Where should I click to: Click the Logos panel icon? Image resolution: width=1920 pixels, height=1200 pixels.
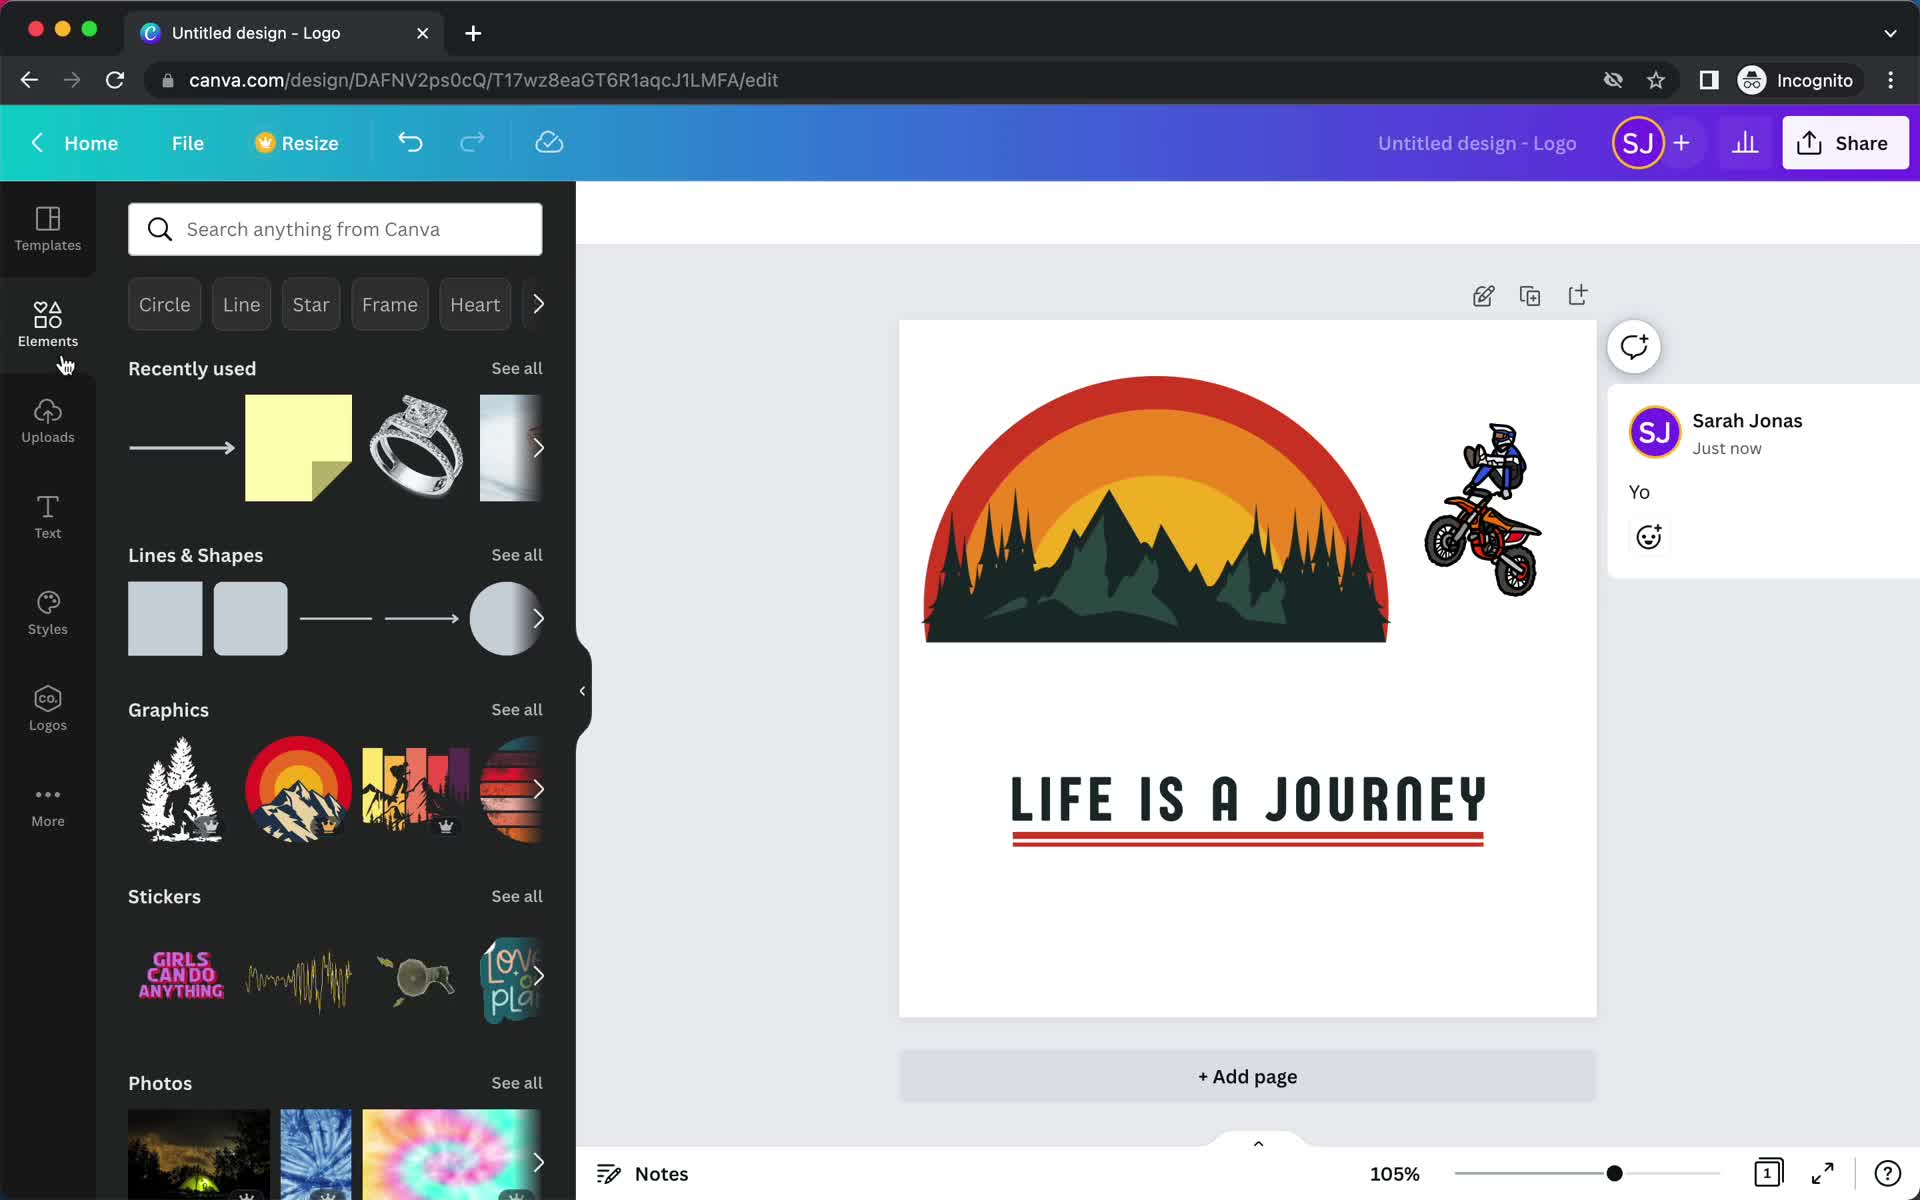click(48, 706)
